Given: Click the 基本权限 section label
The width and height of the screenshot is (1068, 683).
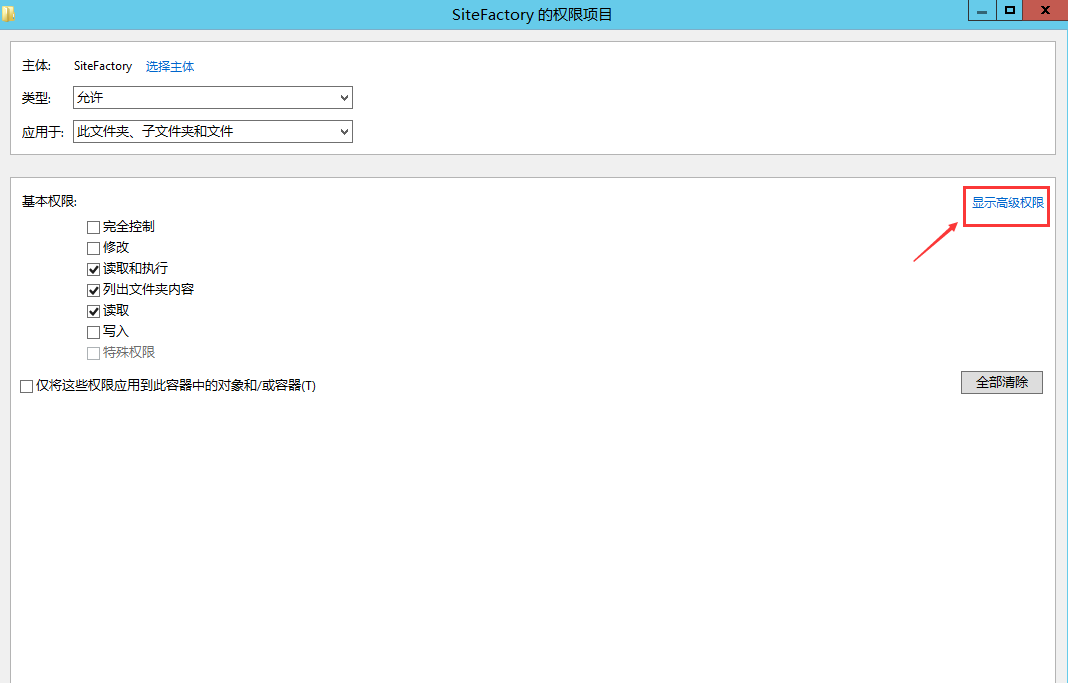Looking at the screenshot, I should click(x=50, y=202).
